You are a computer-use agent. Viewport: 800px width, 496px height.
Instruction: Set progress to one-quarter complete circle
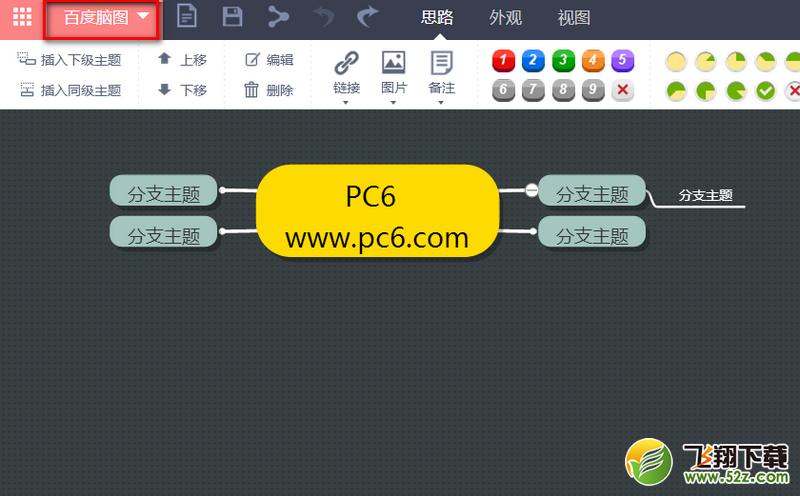click(x=736, y=62)
